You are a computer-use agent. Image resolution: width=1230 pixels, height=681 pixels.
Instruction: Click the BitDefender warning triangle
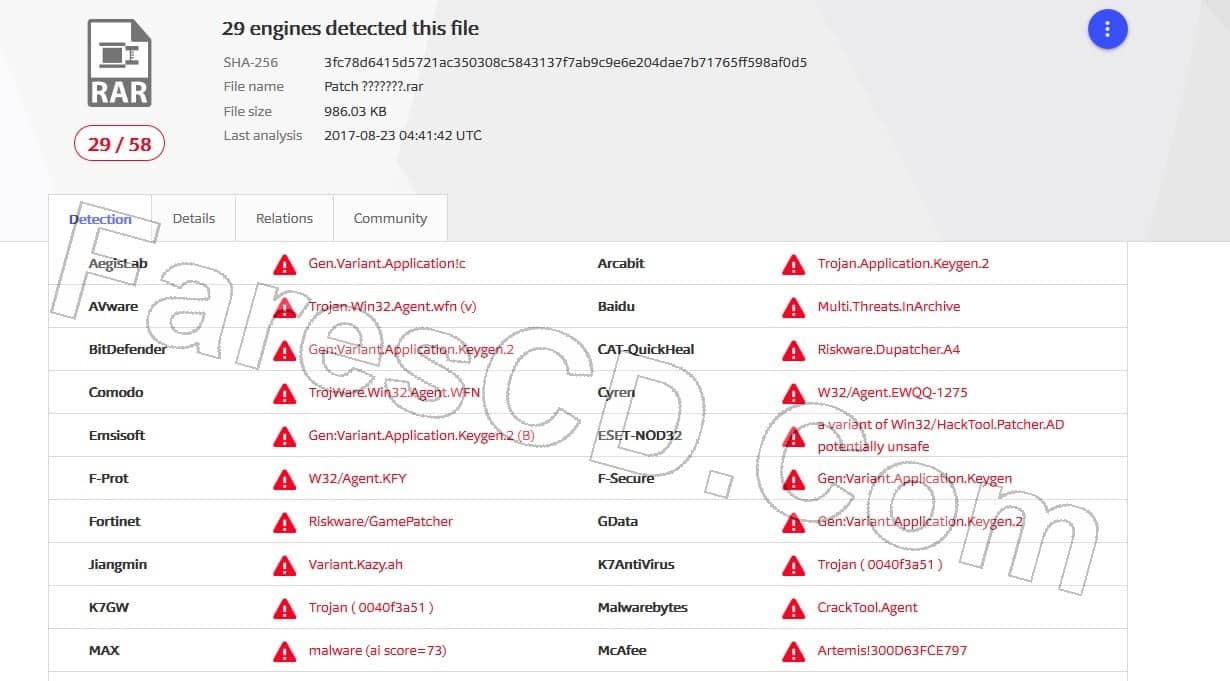pyautogui.click(x=285, y=350)
